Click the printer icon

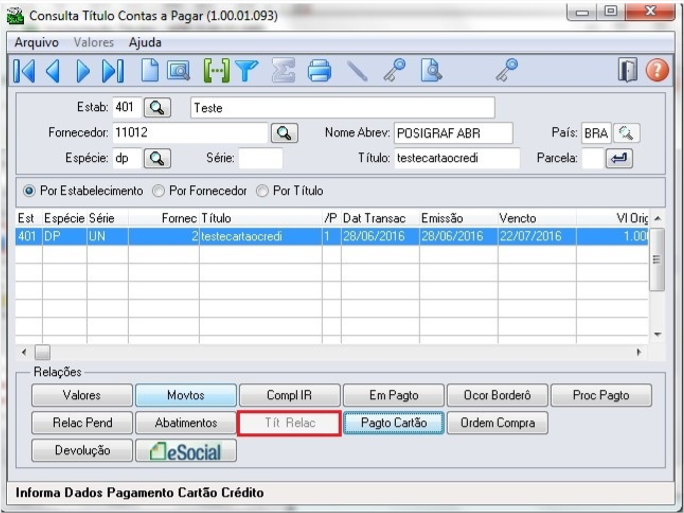pos(319,71)
